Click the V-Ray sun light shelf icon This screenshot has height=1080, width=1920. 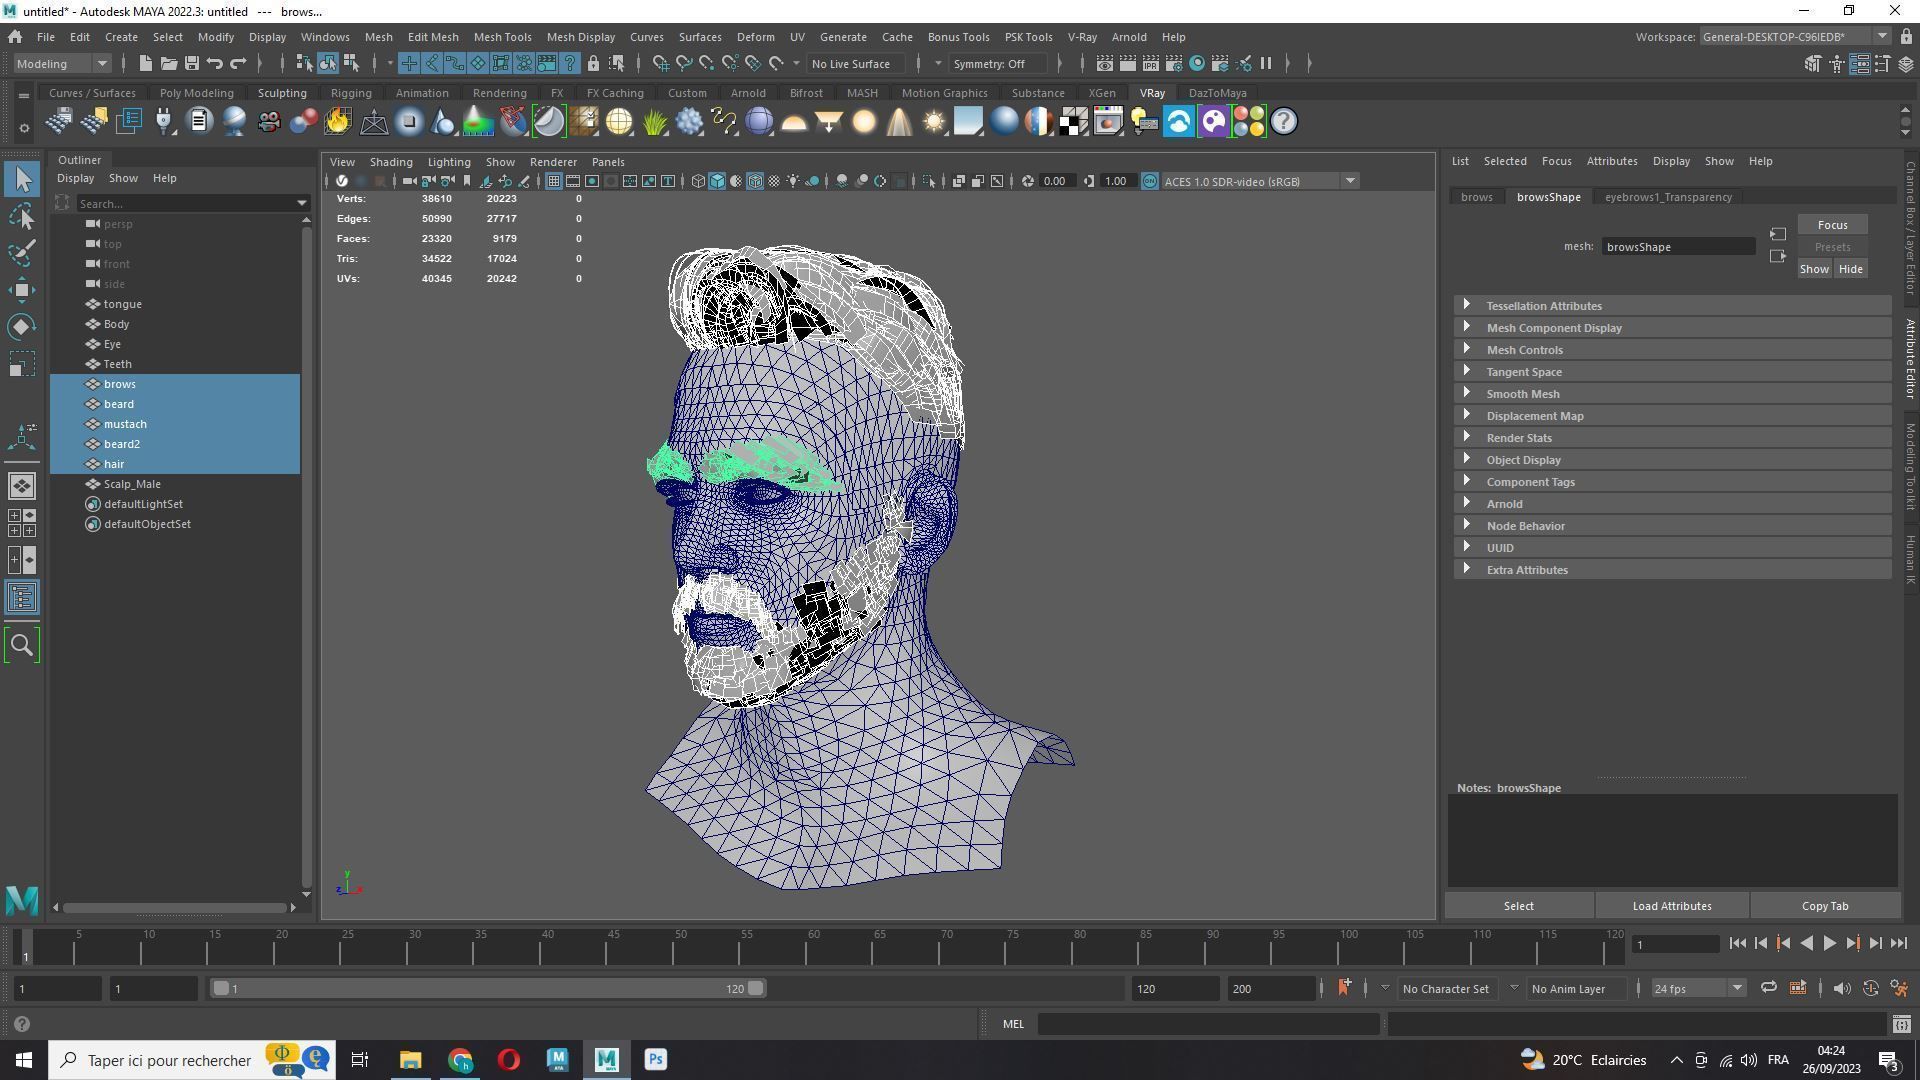point(934,122)
